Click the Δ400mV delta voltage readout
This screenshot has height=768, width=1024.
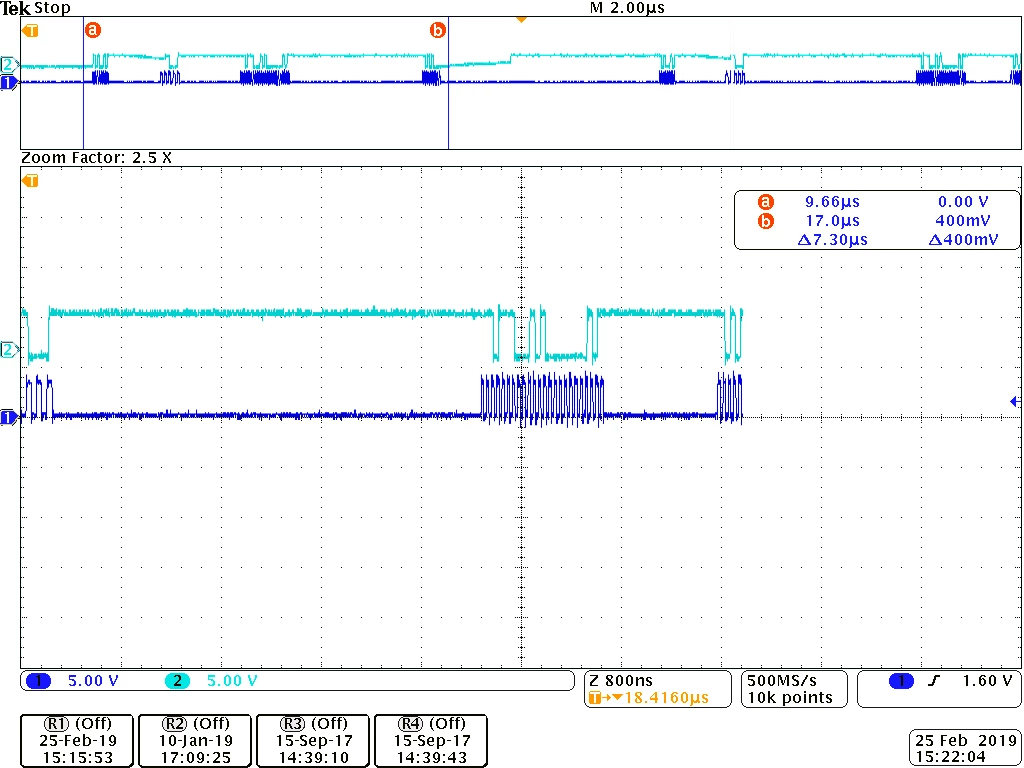(x=963, y=240)
